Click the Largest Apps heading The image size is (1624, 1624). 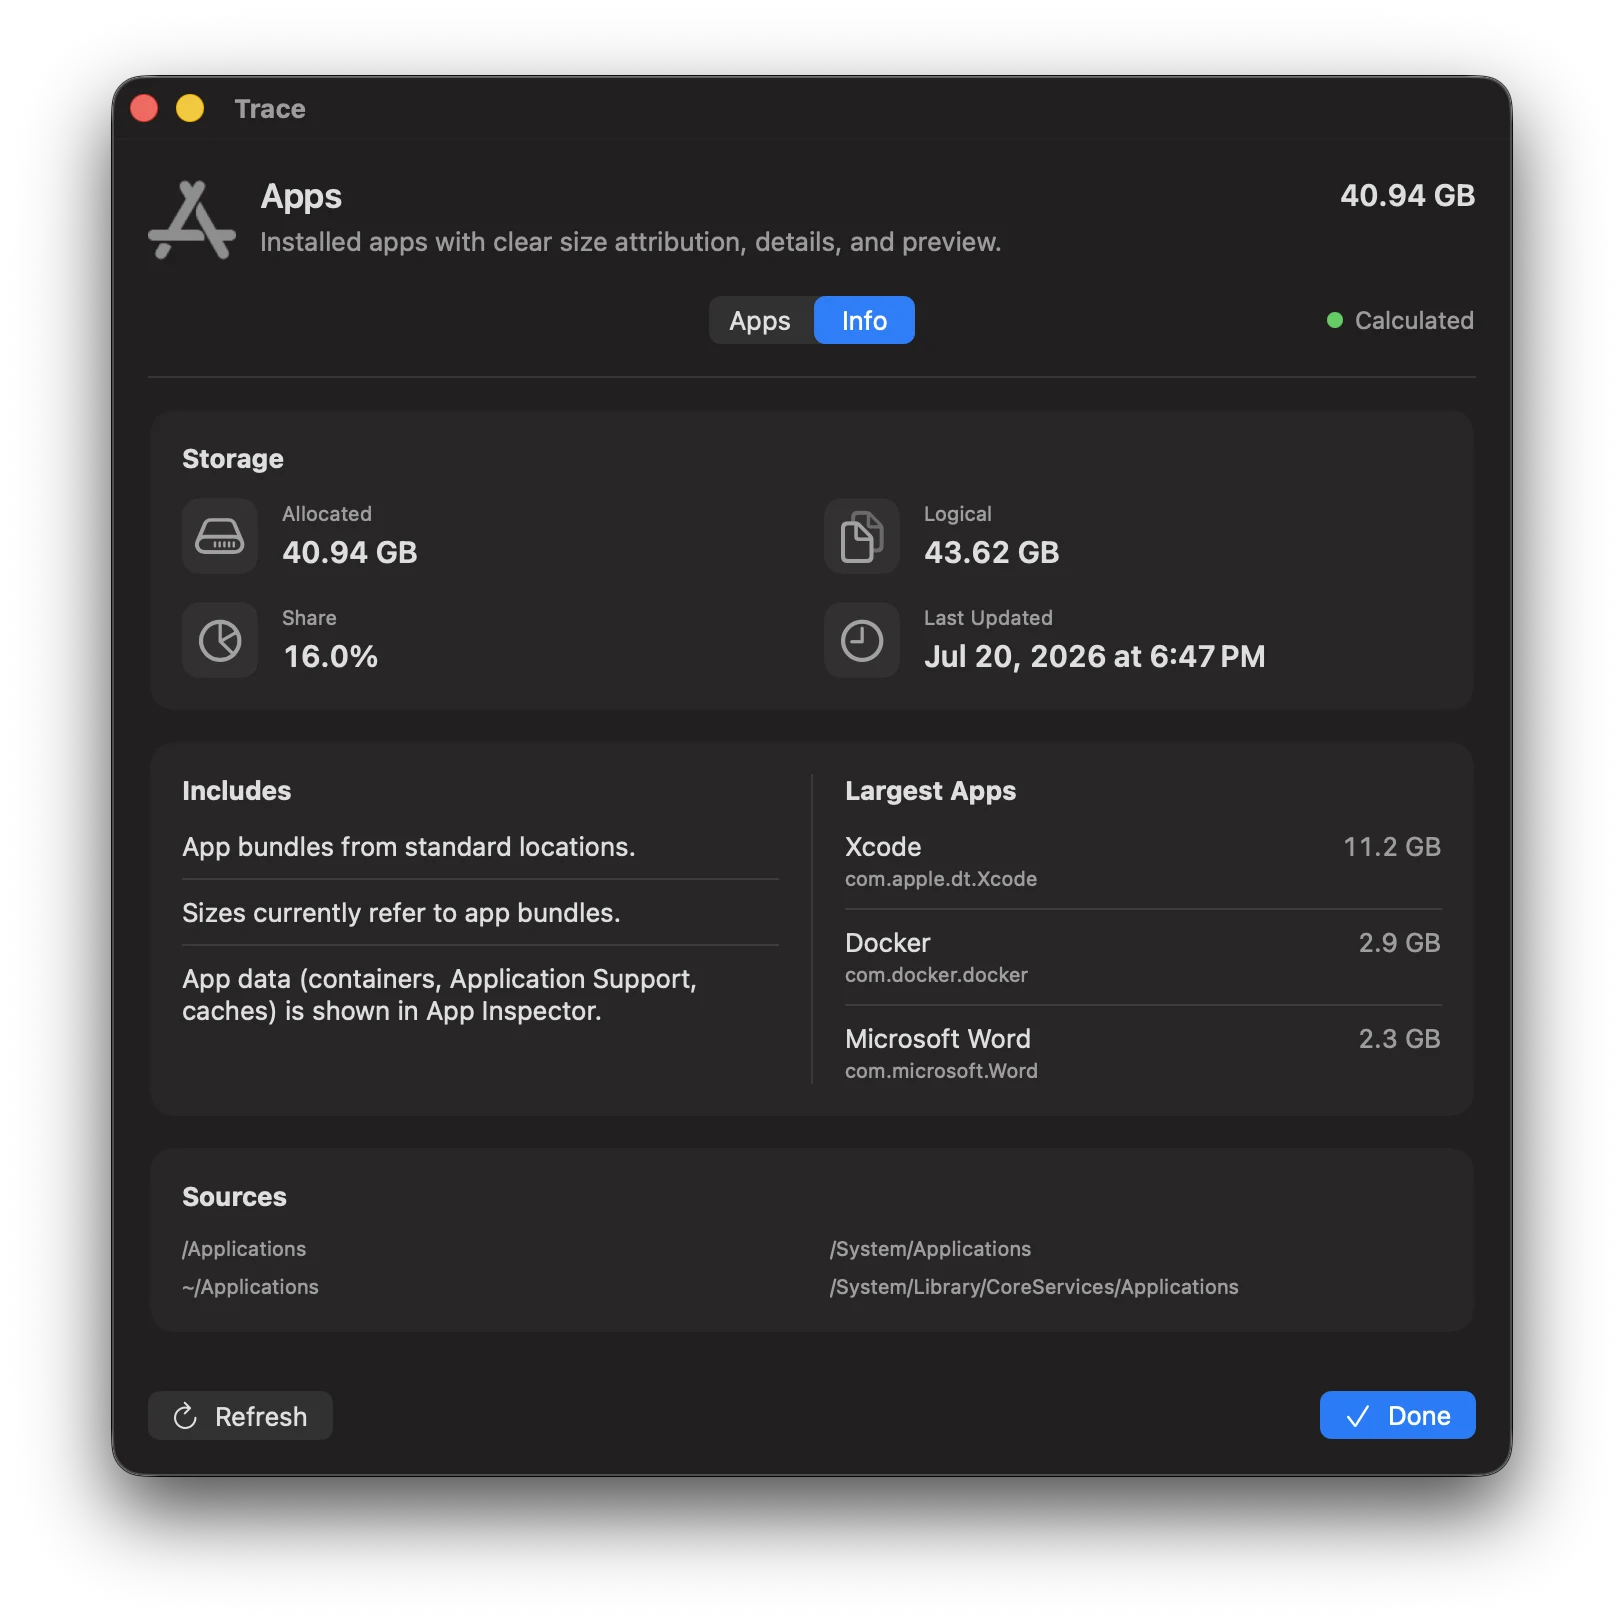(x=930, y=791)
